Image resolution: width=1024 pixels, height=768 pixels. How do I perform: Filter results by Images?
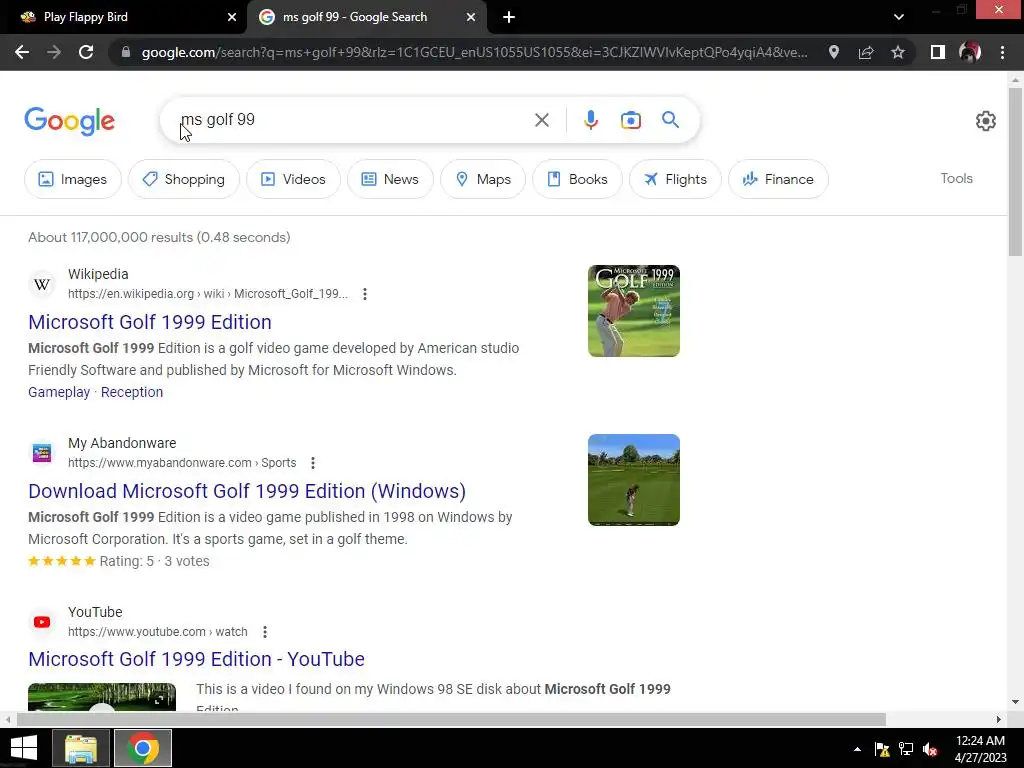click(x=72, y=179)
